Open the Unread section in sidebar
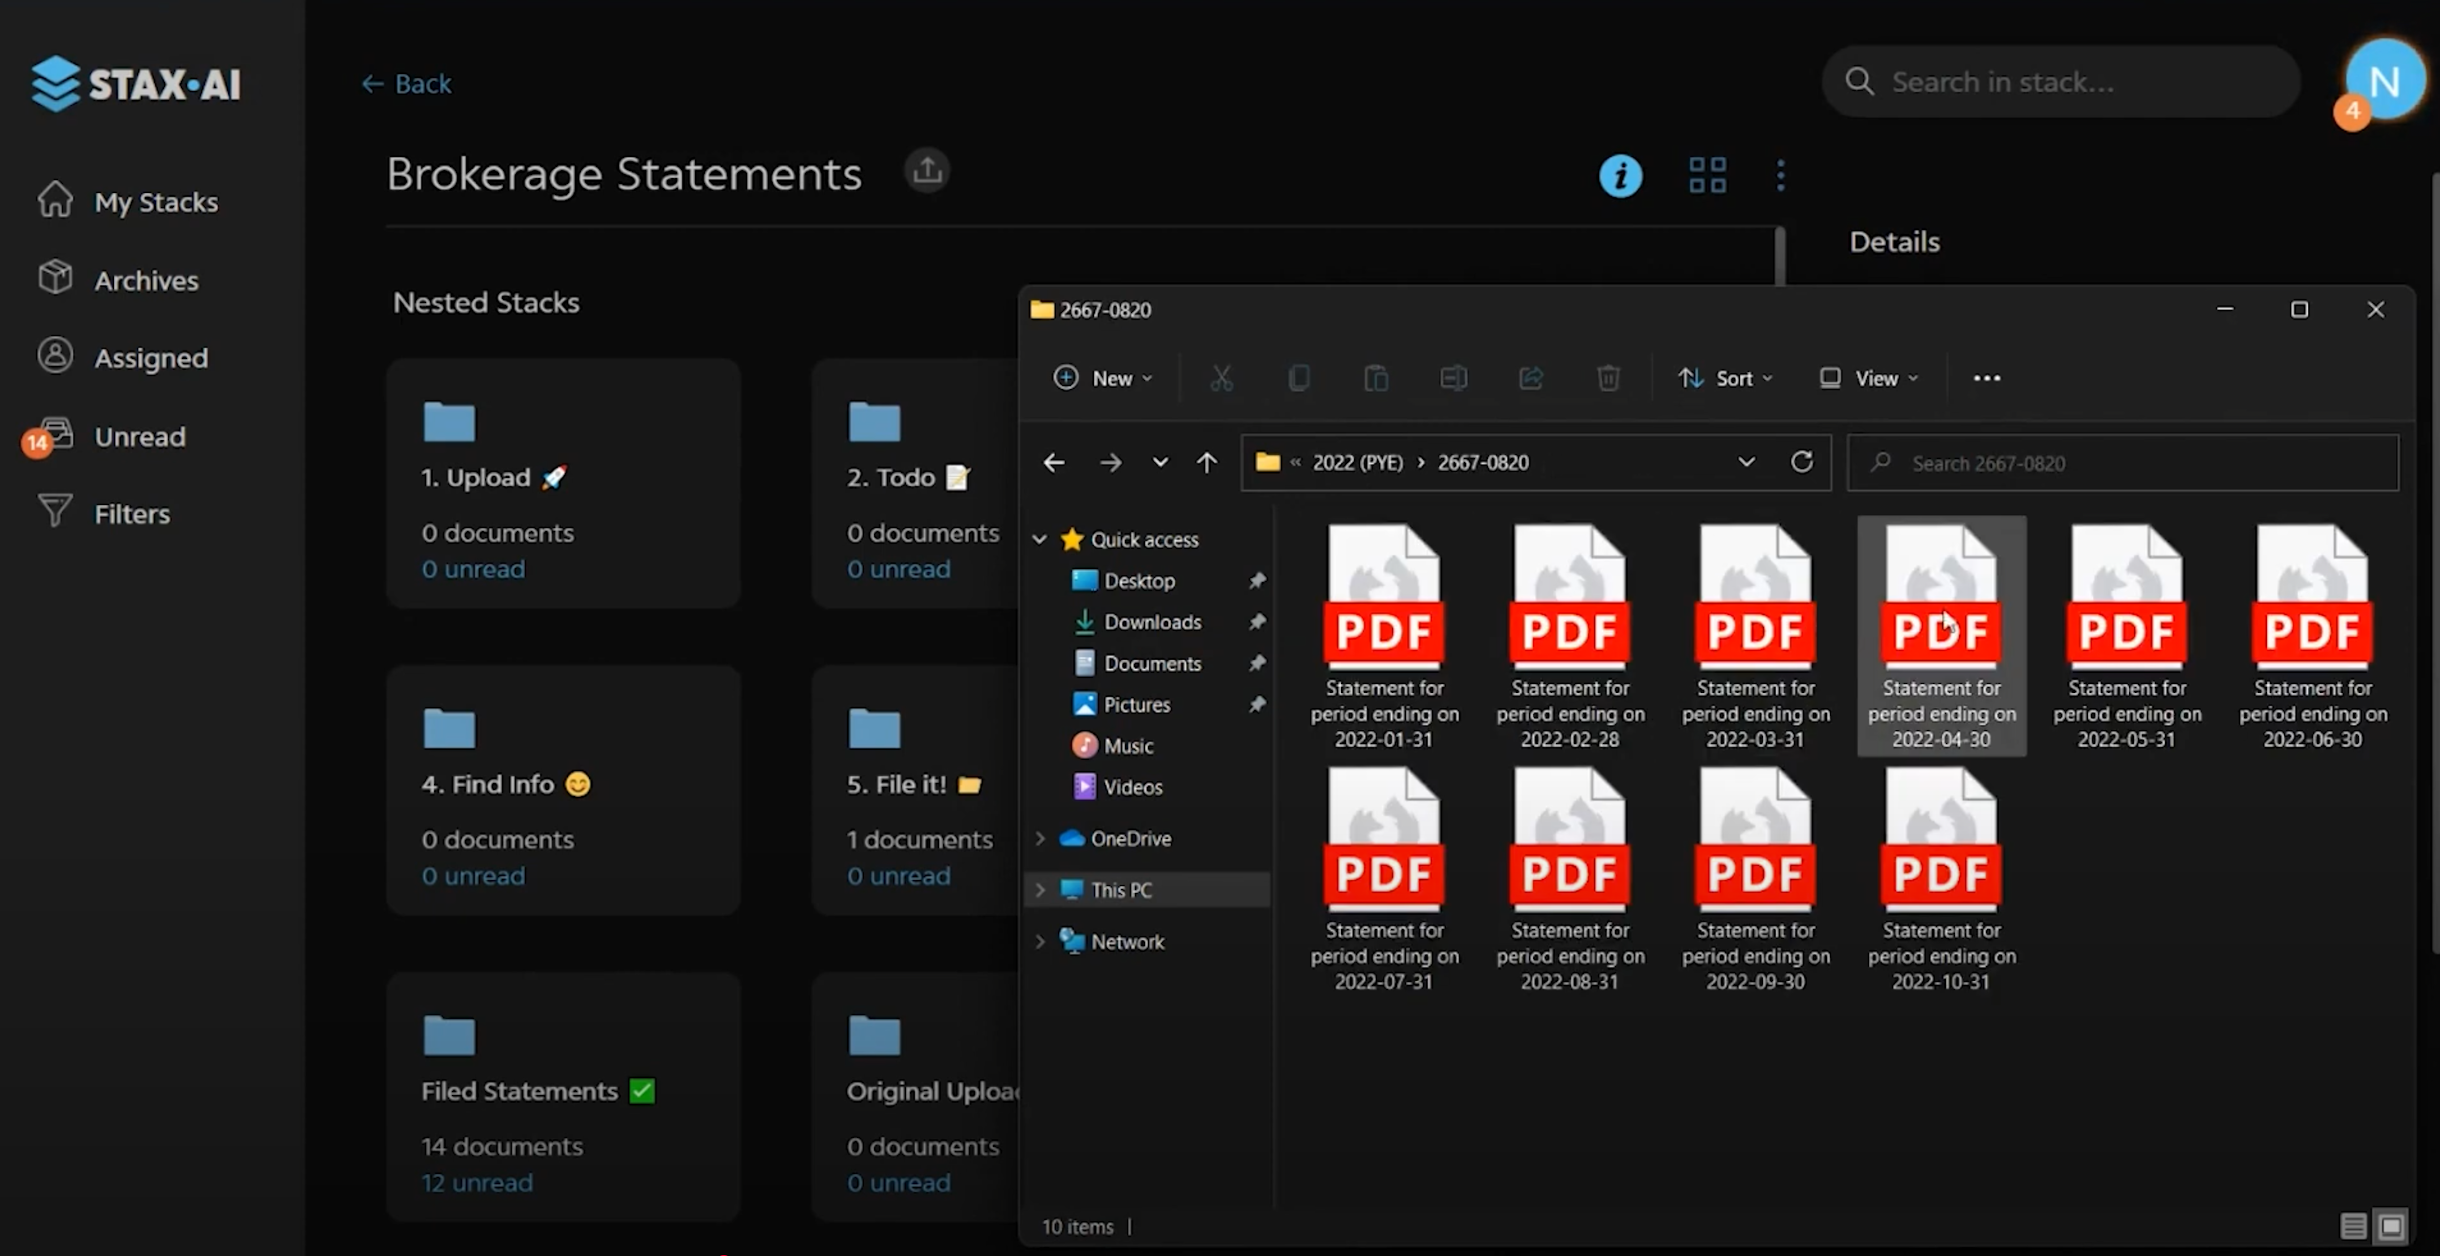 pos(139,437)
